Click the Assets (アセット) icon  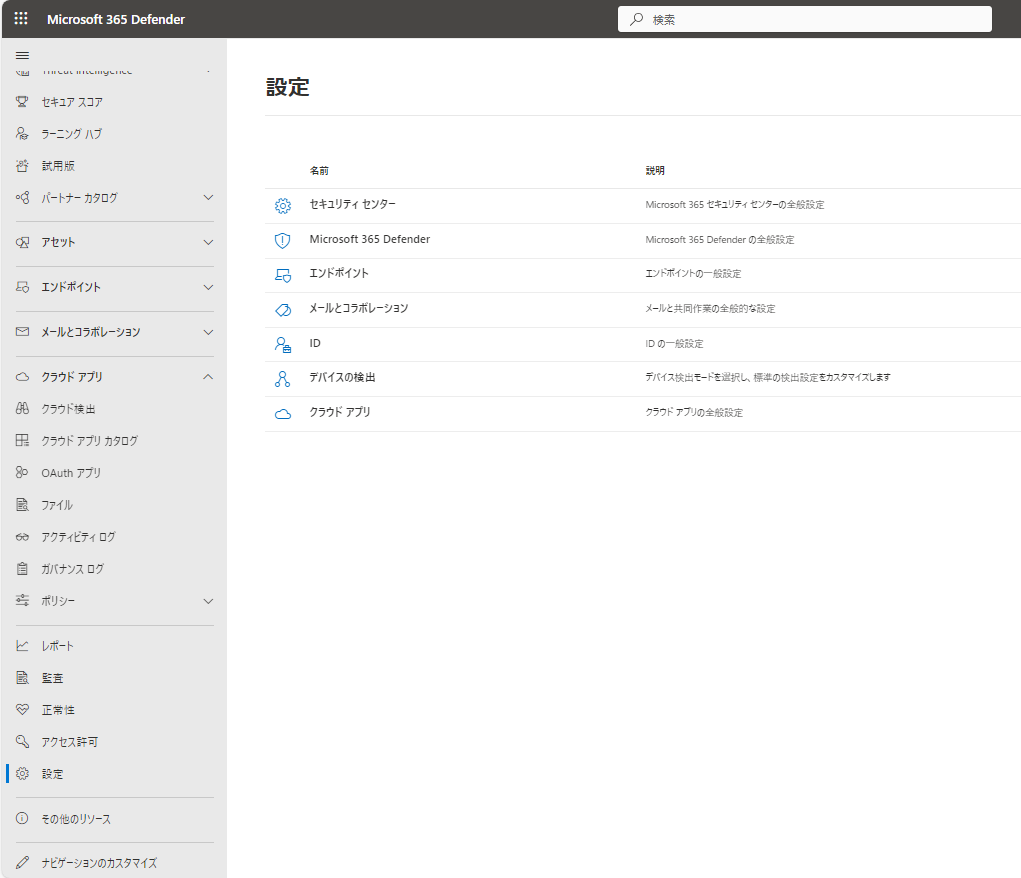click(x=22, y=242)
